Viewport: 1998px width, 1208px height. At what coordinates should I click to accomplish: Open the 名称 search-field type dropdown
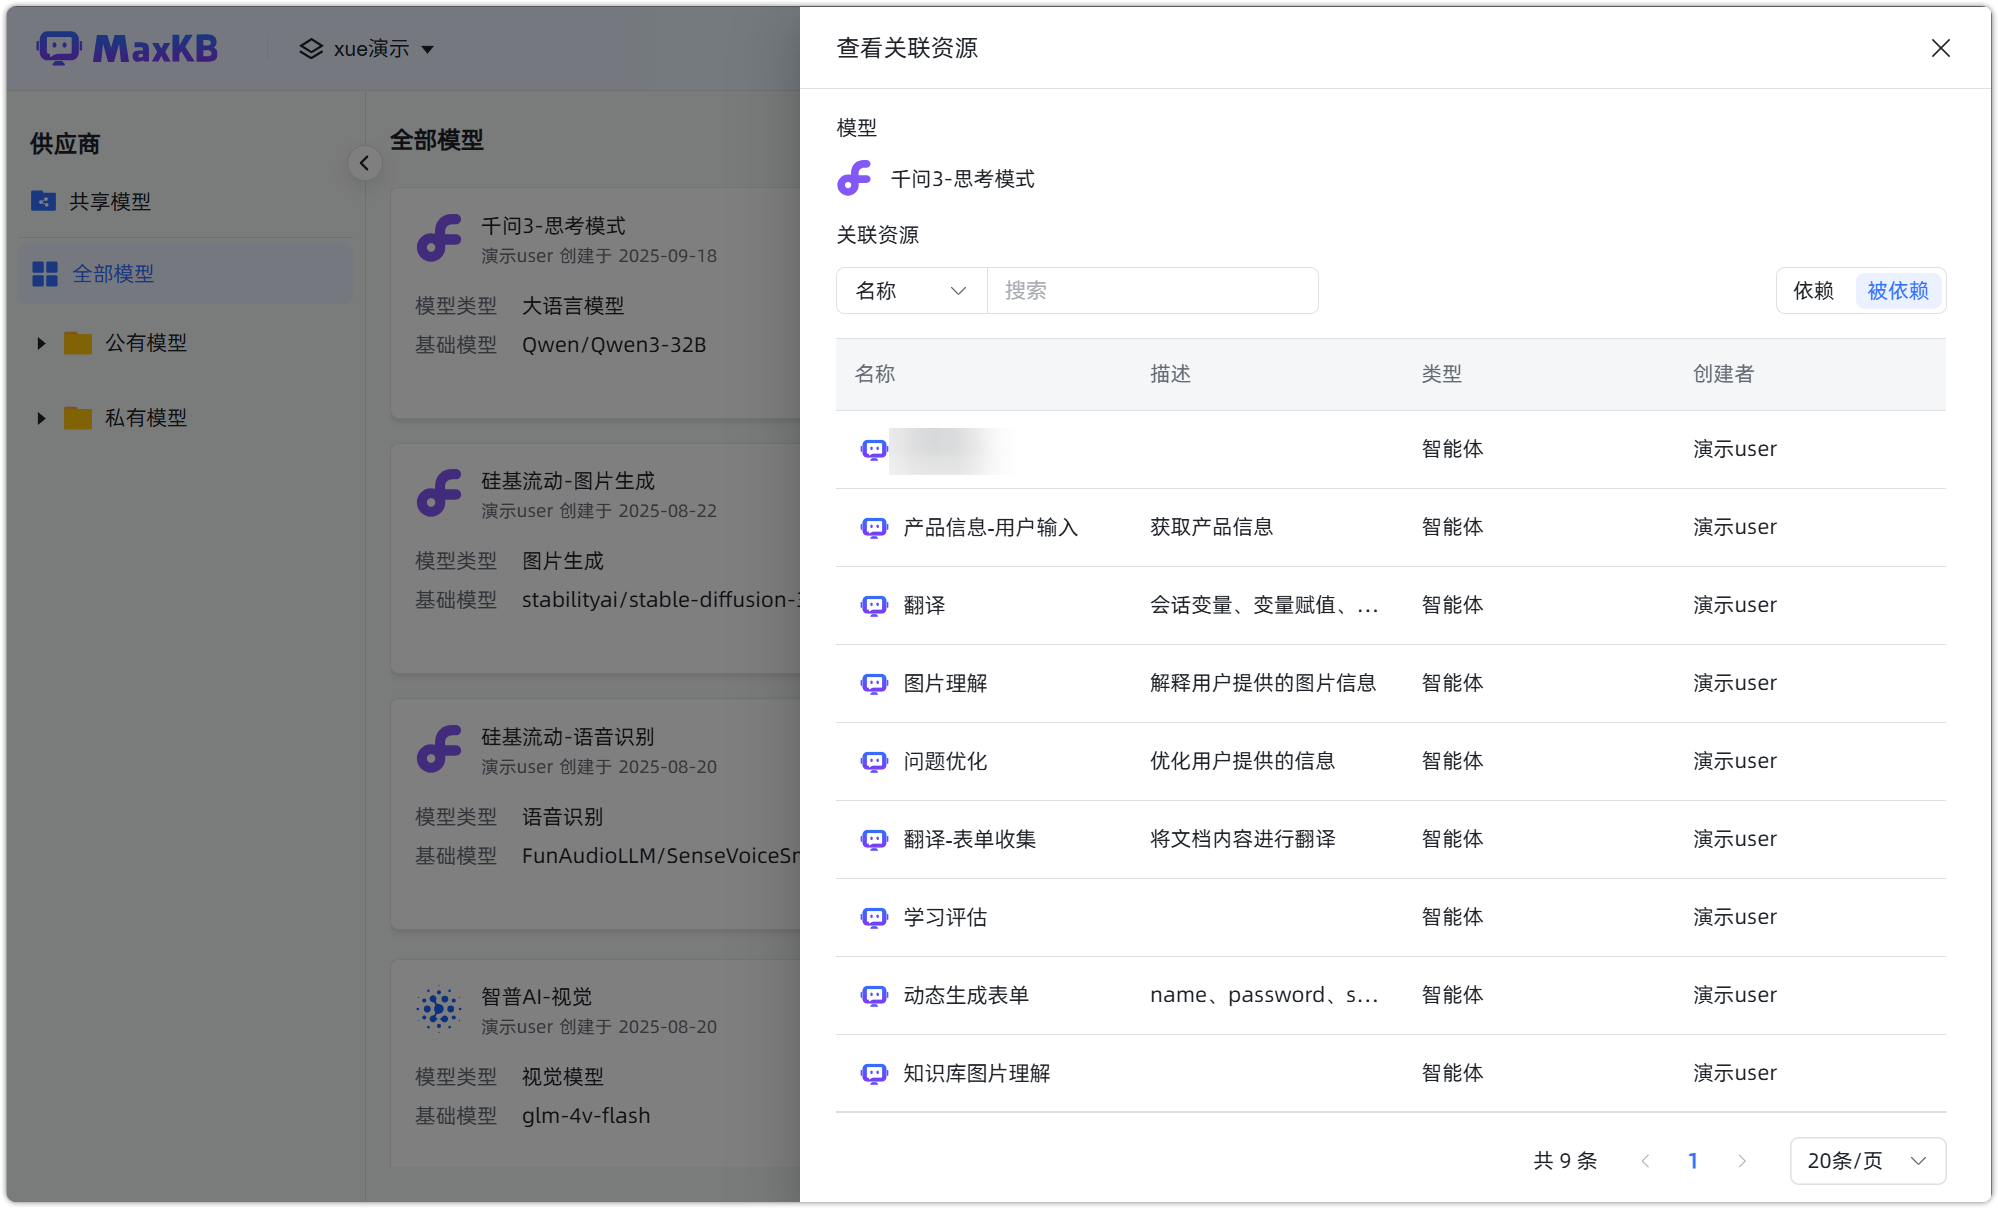(x=912, y=291)
